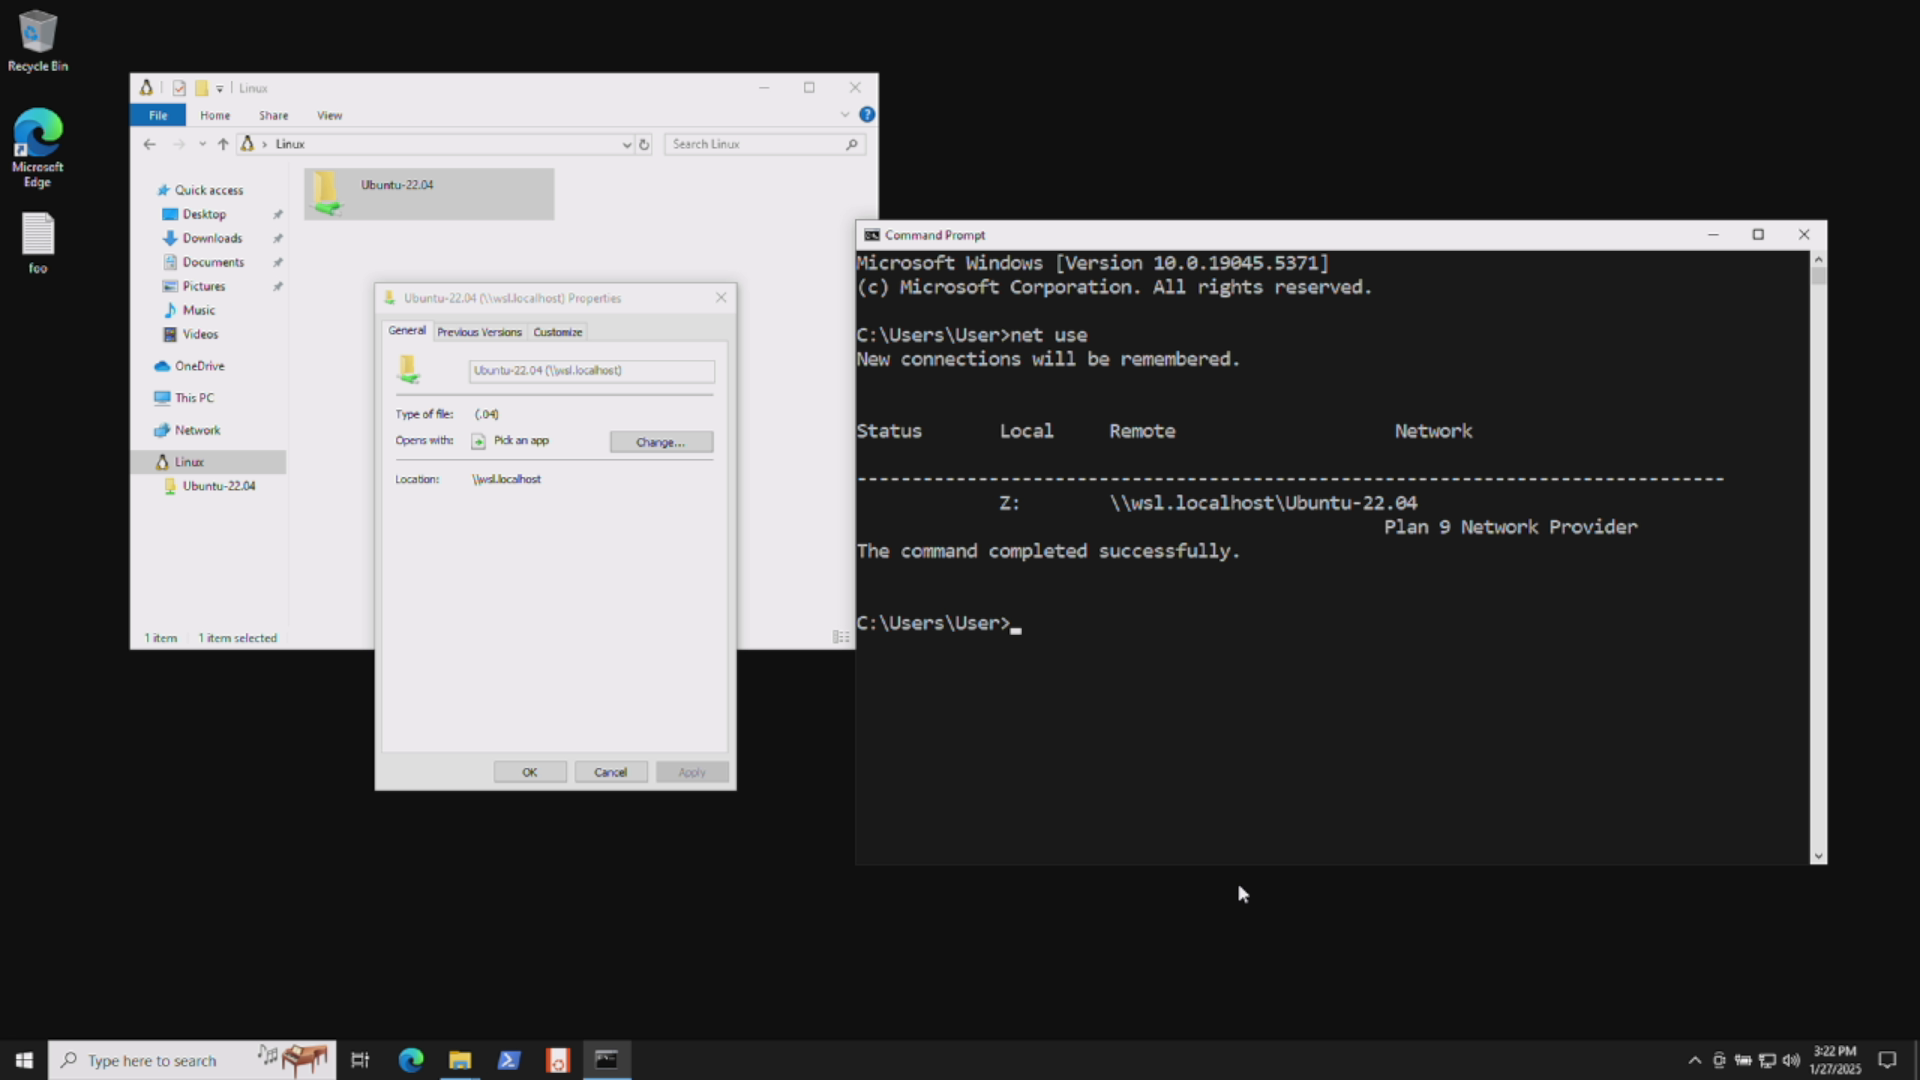Open the File Explorer help icon
Image resolution: width=1920 pixels, height=1080 pixels.
click(x=867, y=115)
